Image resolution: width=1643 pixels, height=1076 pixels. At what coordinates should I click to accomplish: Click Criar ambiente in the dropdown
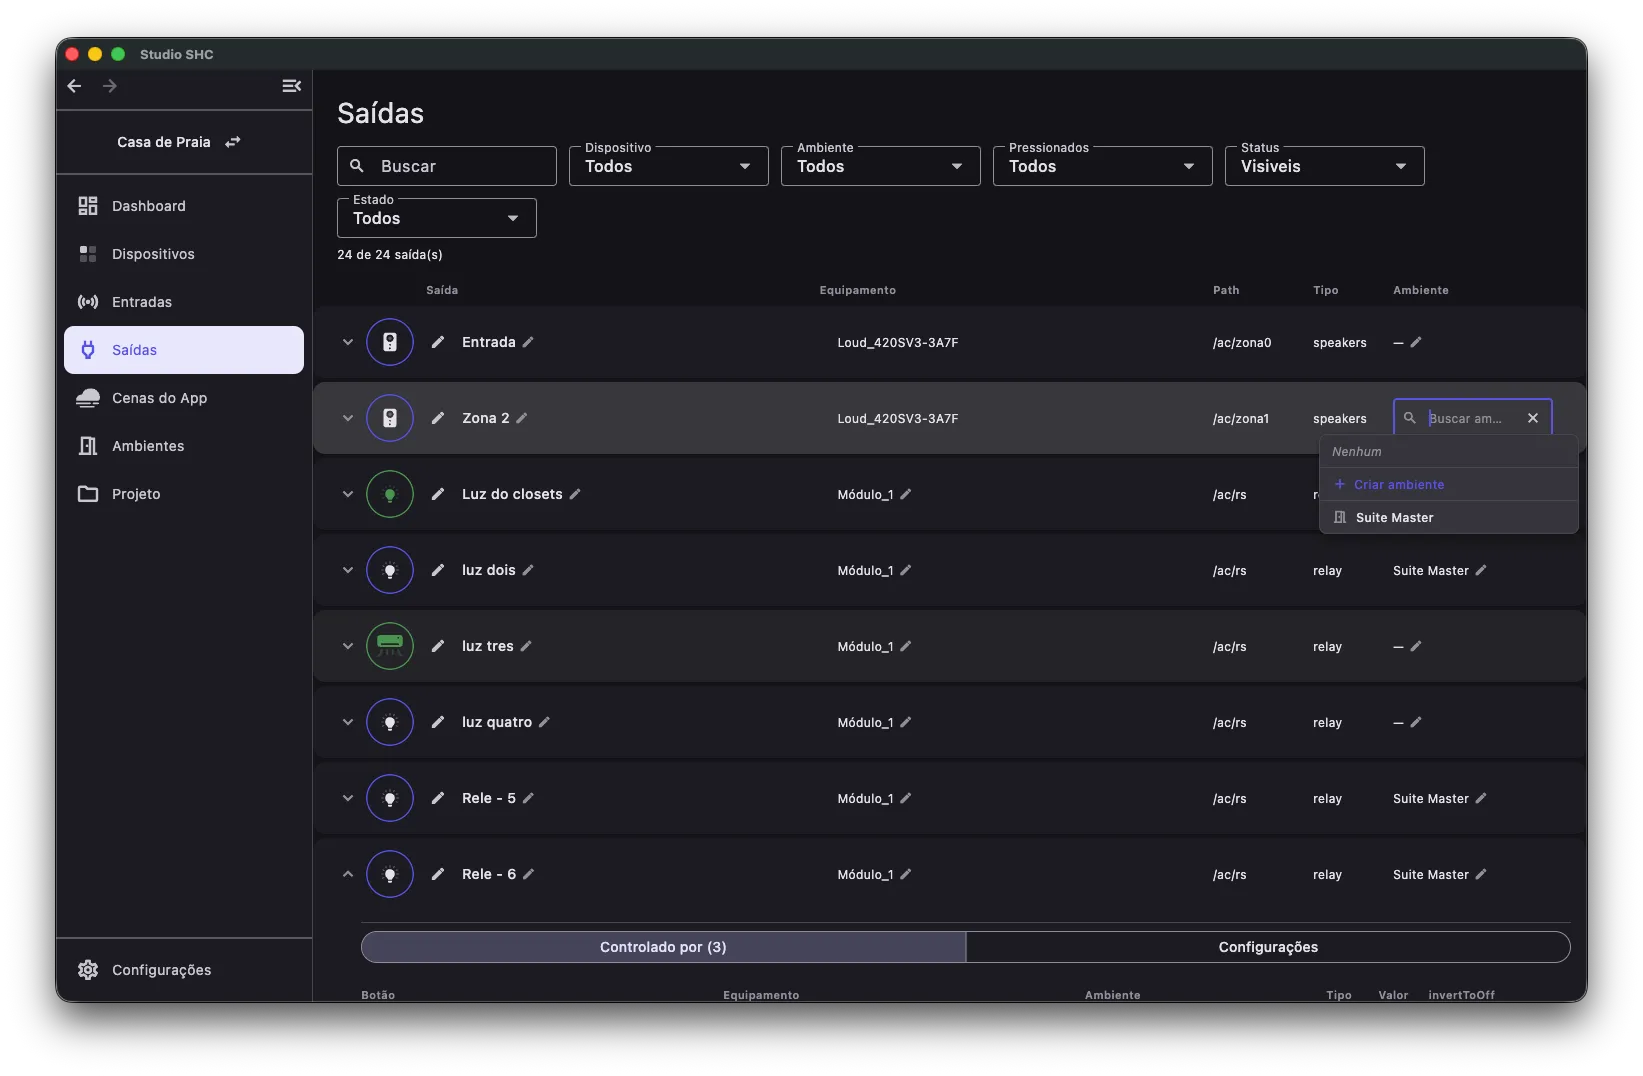tap(1449, 484)
